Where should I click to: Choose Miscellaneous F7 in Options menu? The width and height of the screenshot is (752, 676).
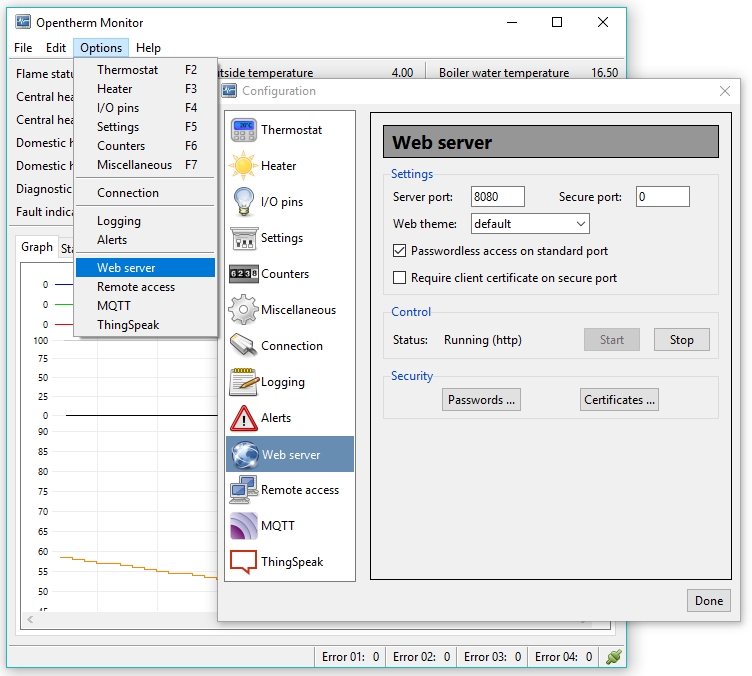[145, 164]
